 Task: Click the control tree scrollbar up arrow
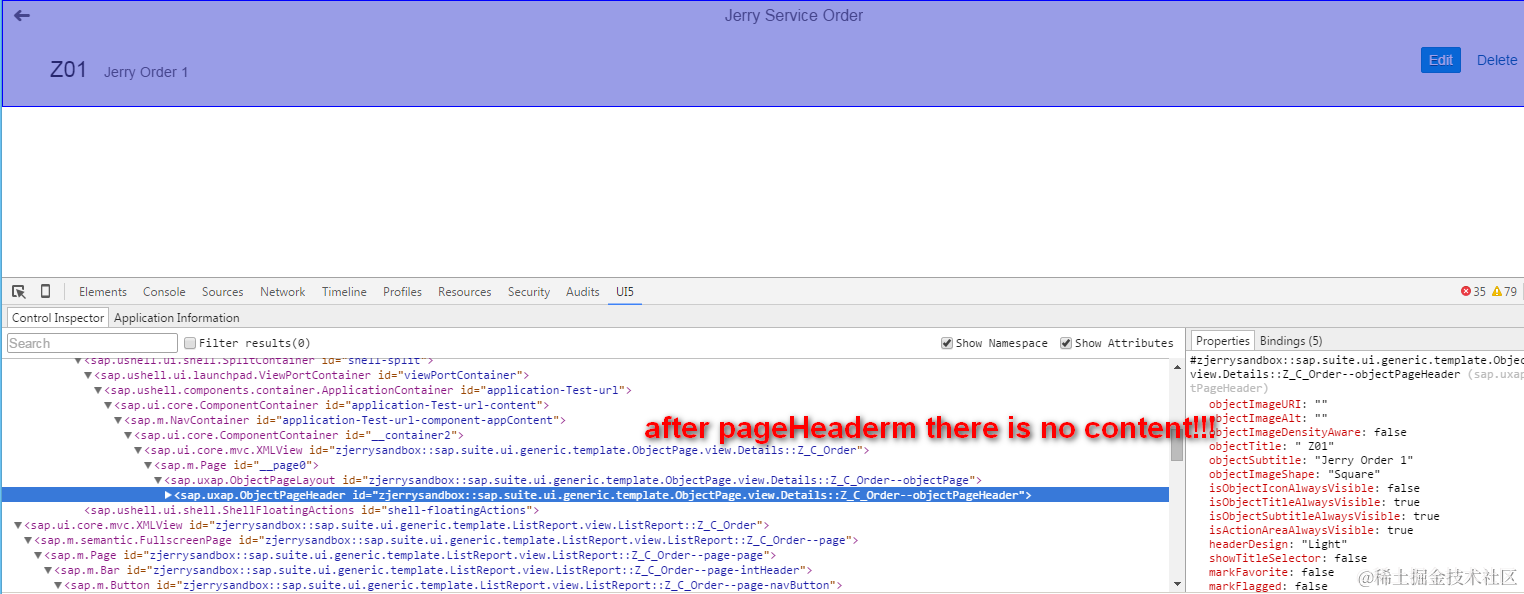(1177, 366)
